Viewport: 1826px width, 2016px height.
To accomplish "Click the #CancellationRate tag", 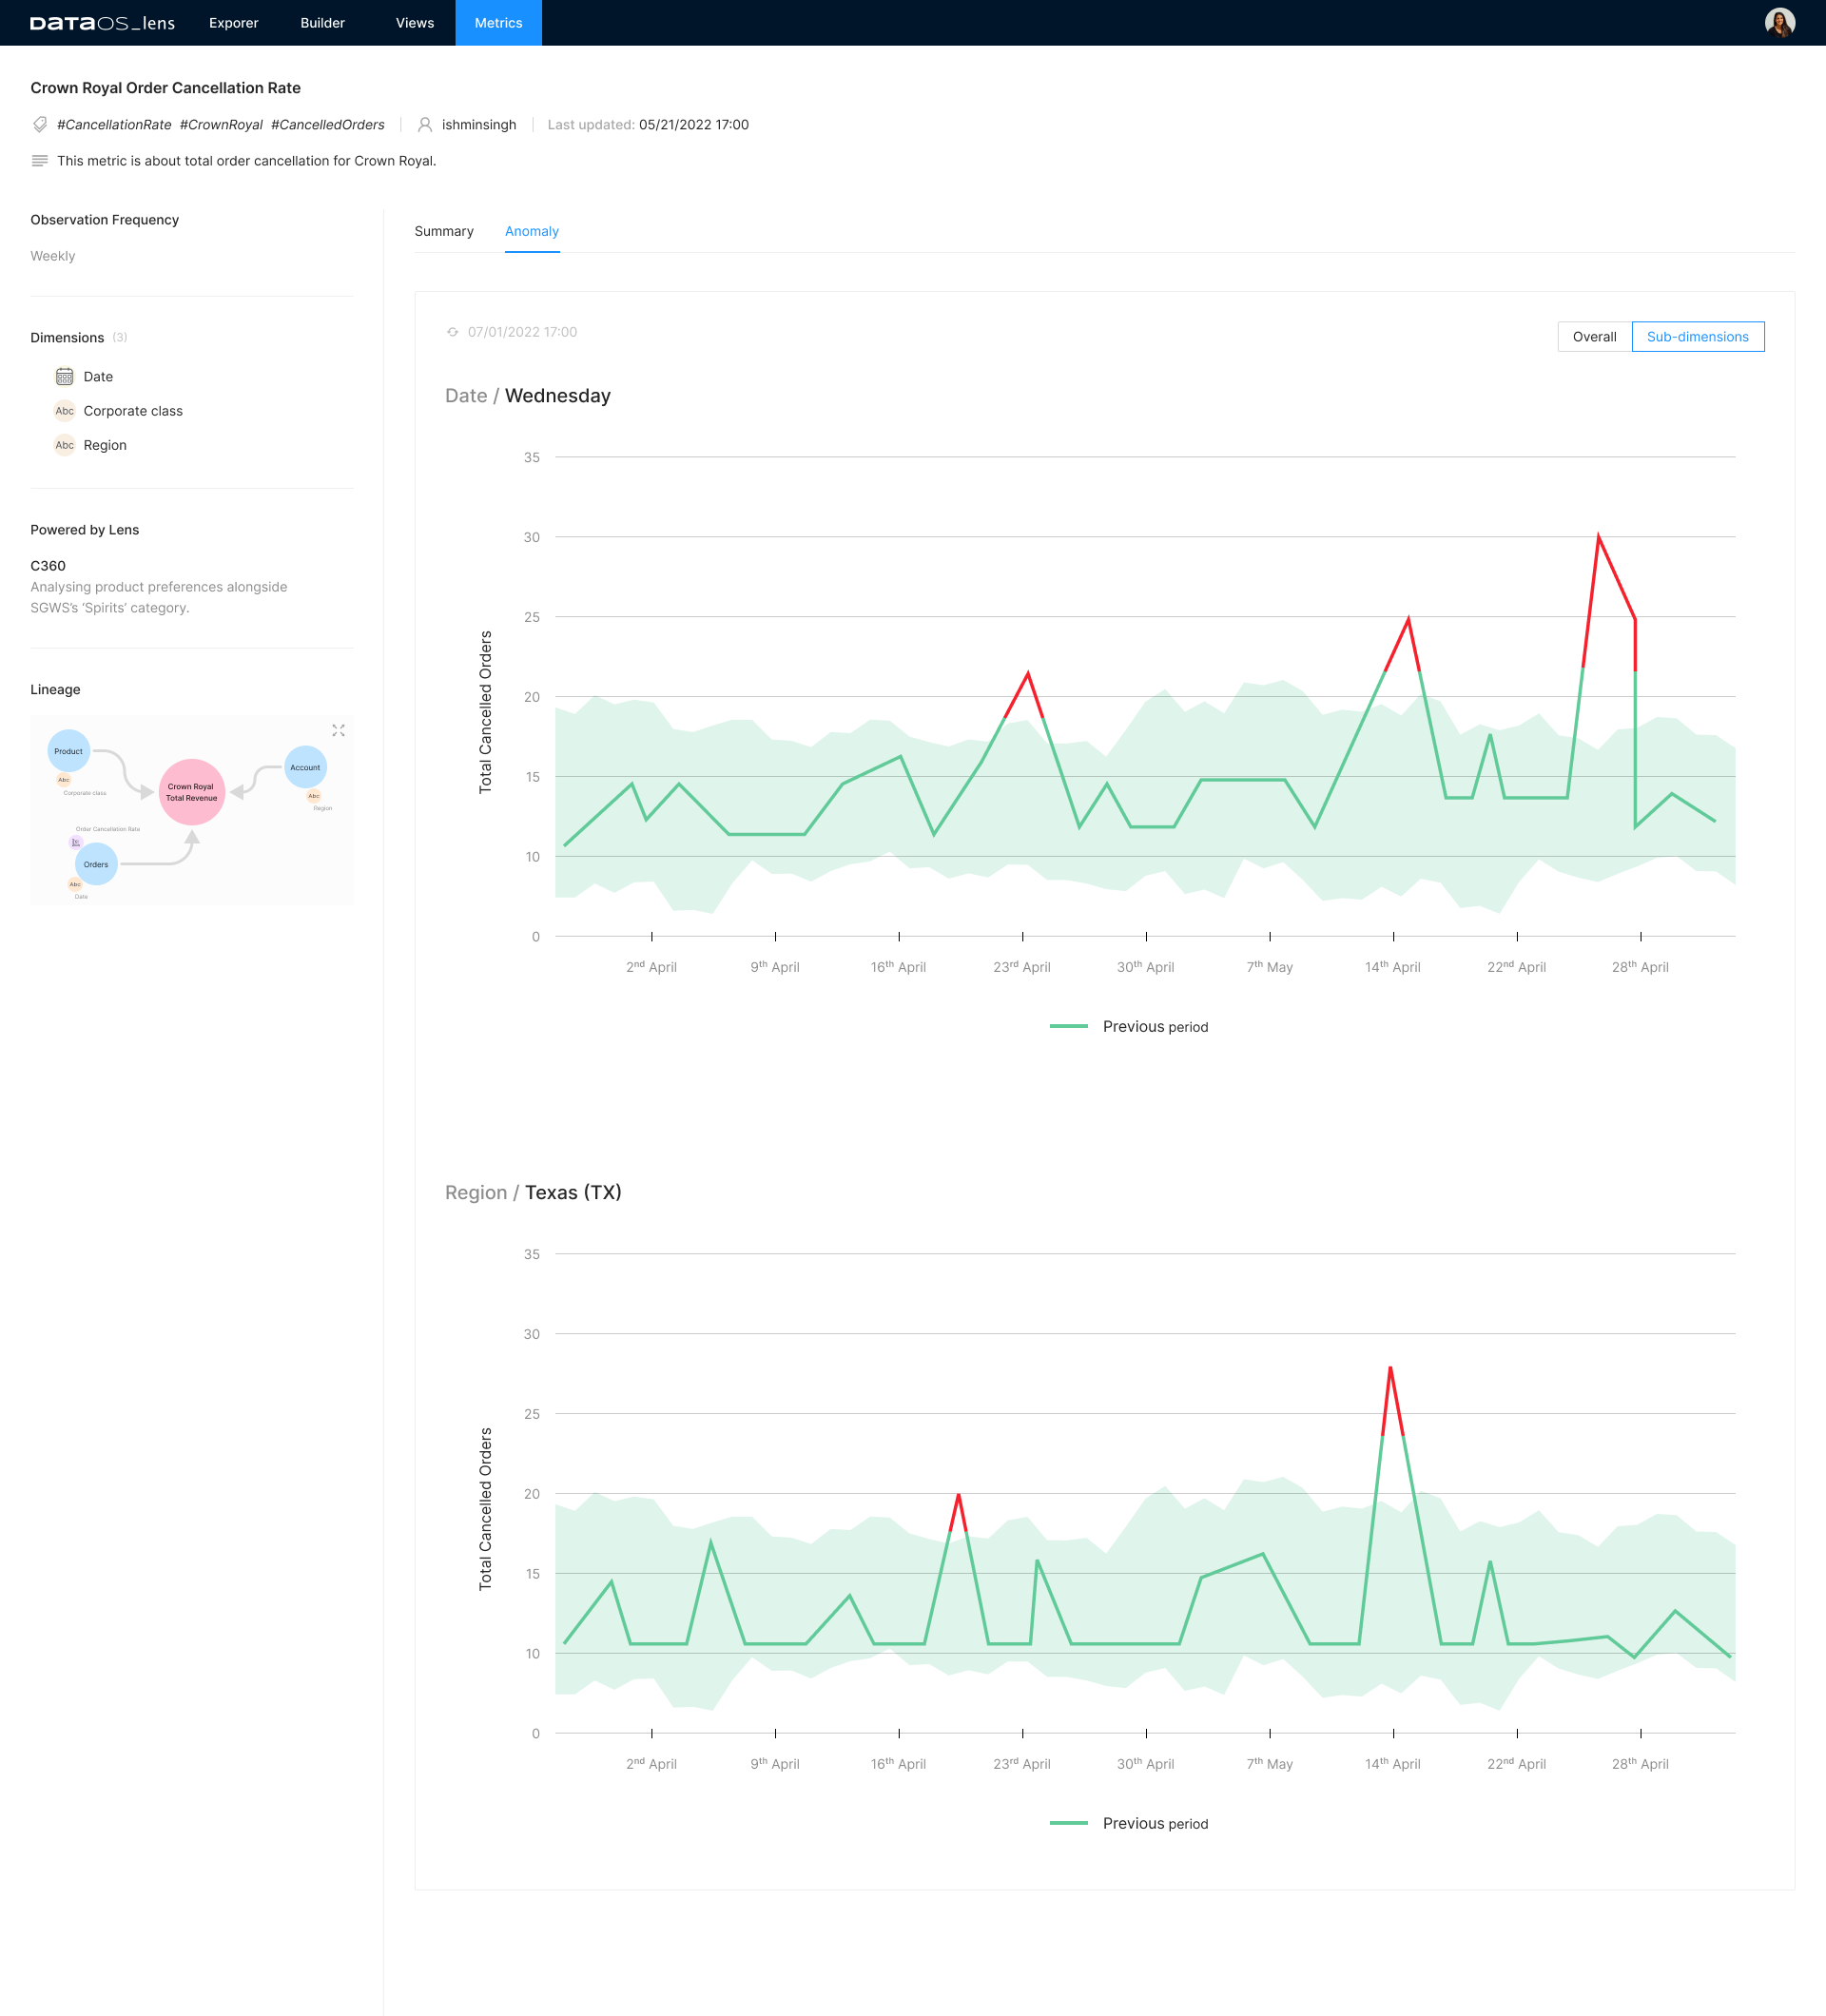I will click(x=114, y=125).
